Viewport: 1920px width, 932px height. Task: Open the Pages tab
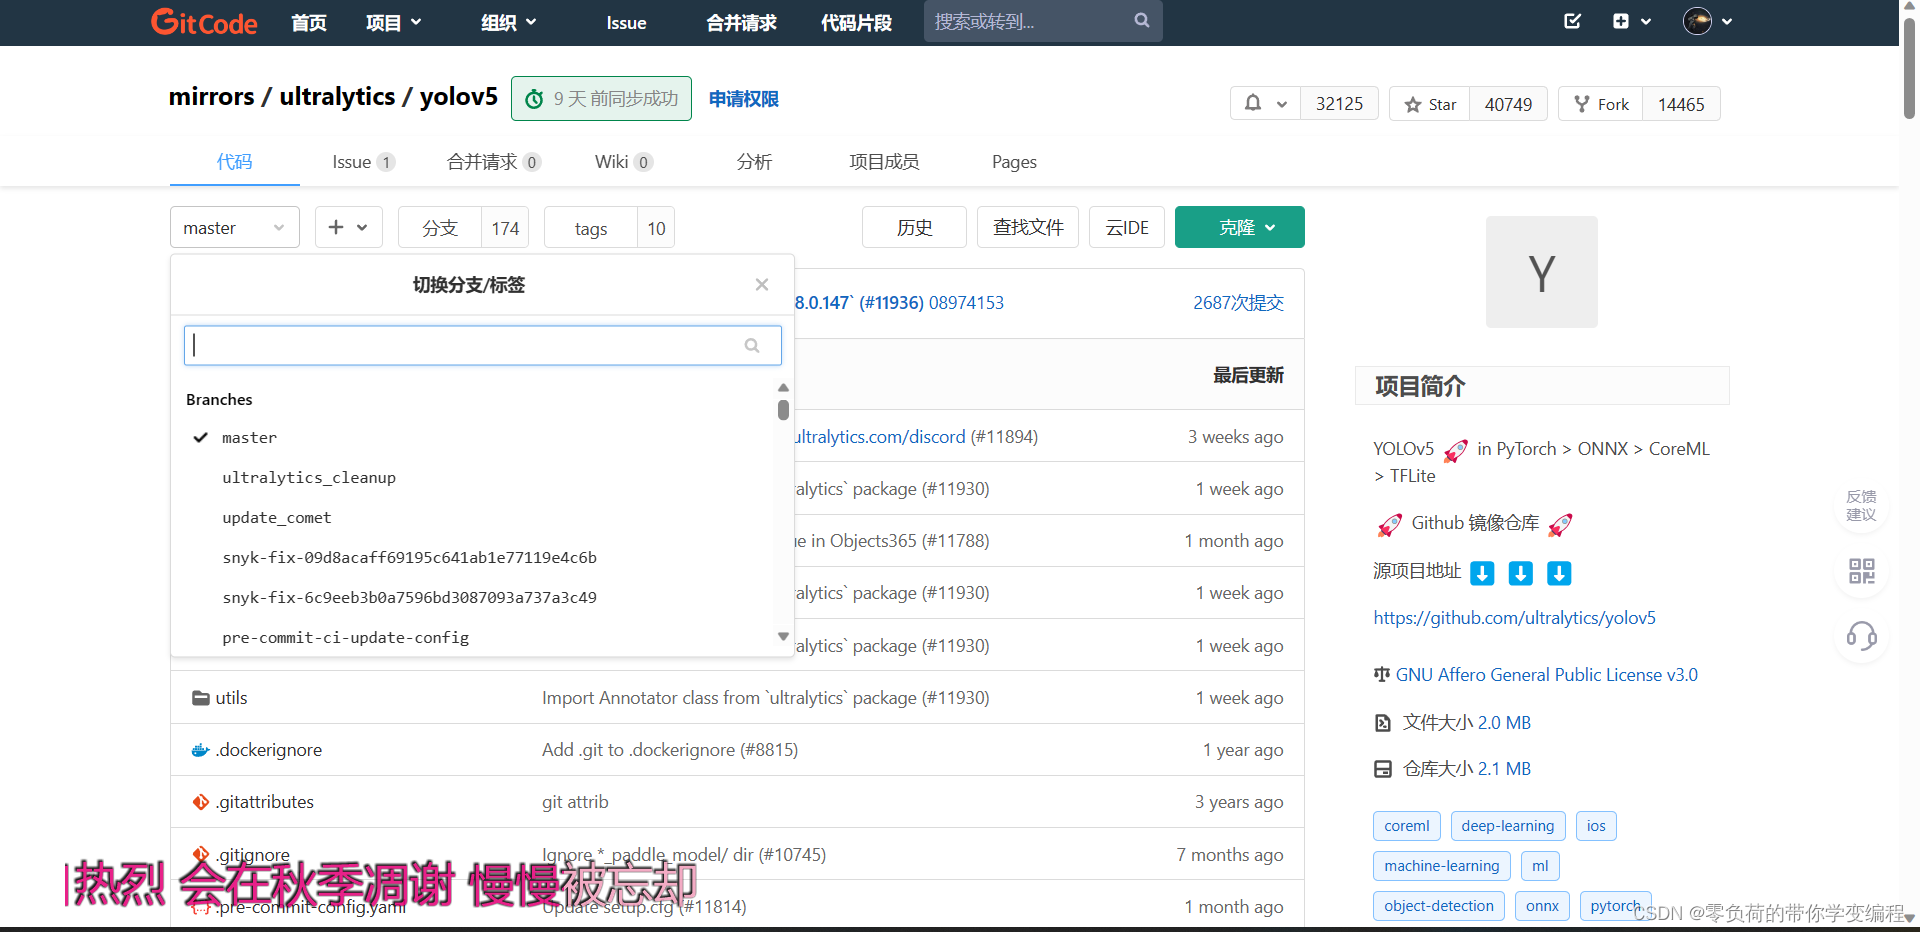click(x=1014, y=162)
